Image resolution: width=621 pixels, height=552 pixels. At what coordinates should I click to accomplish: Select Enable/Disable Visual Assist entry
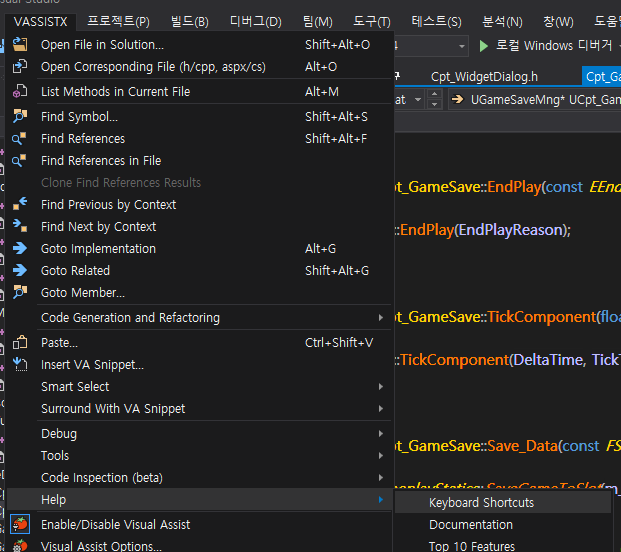click(200, 524)
